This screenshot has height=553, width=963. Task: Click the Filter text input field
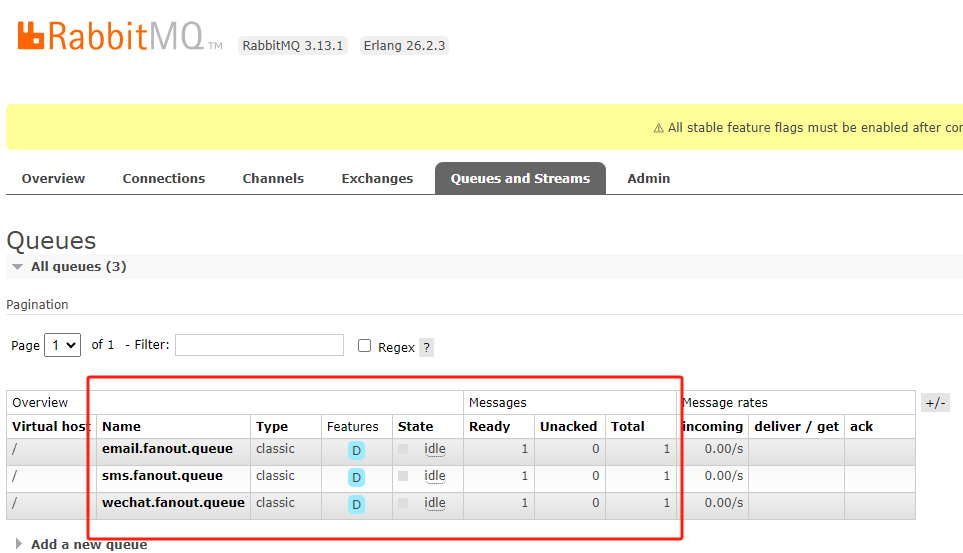pyautogui.click(x=259, y=345)
